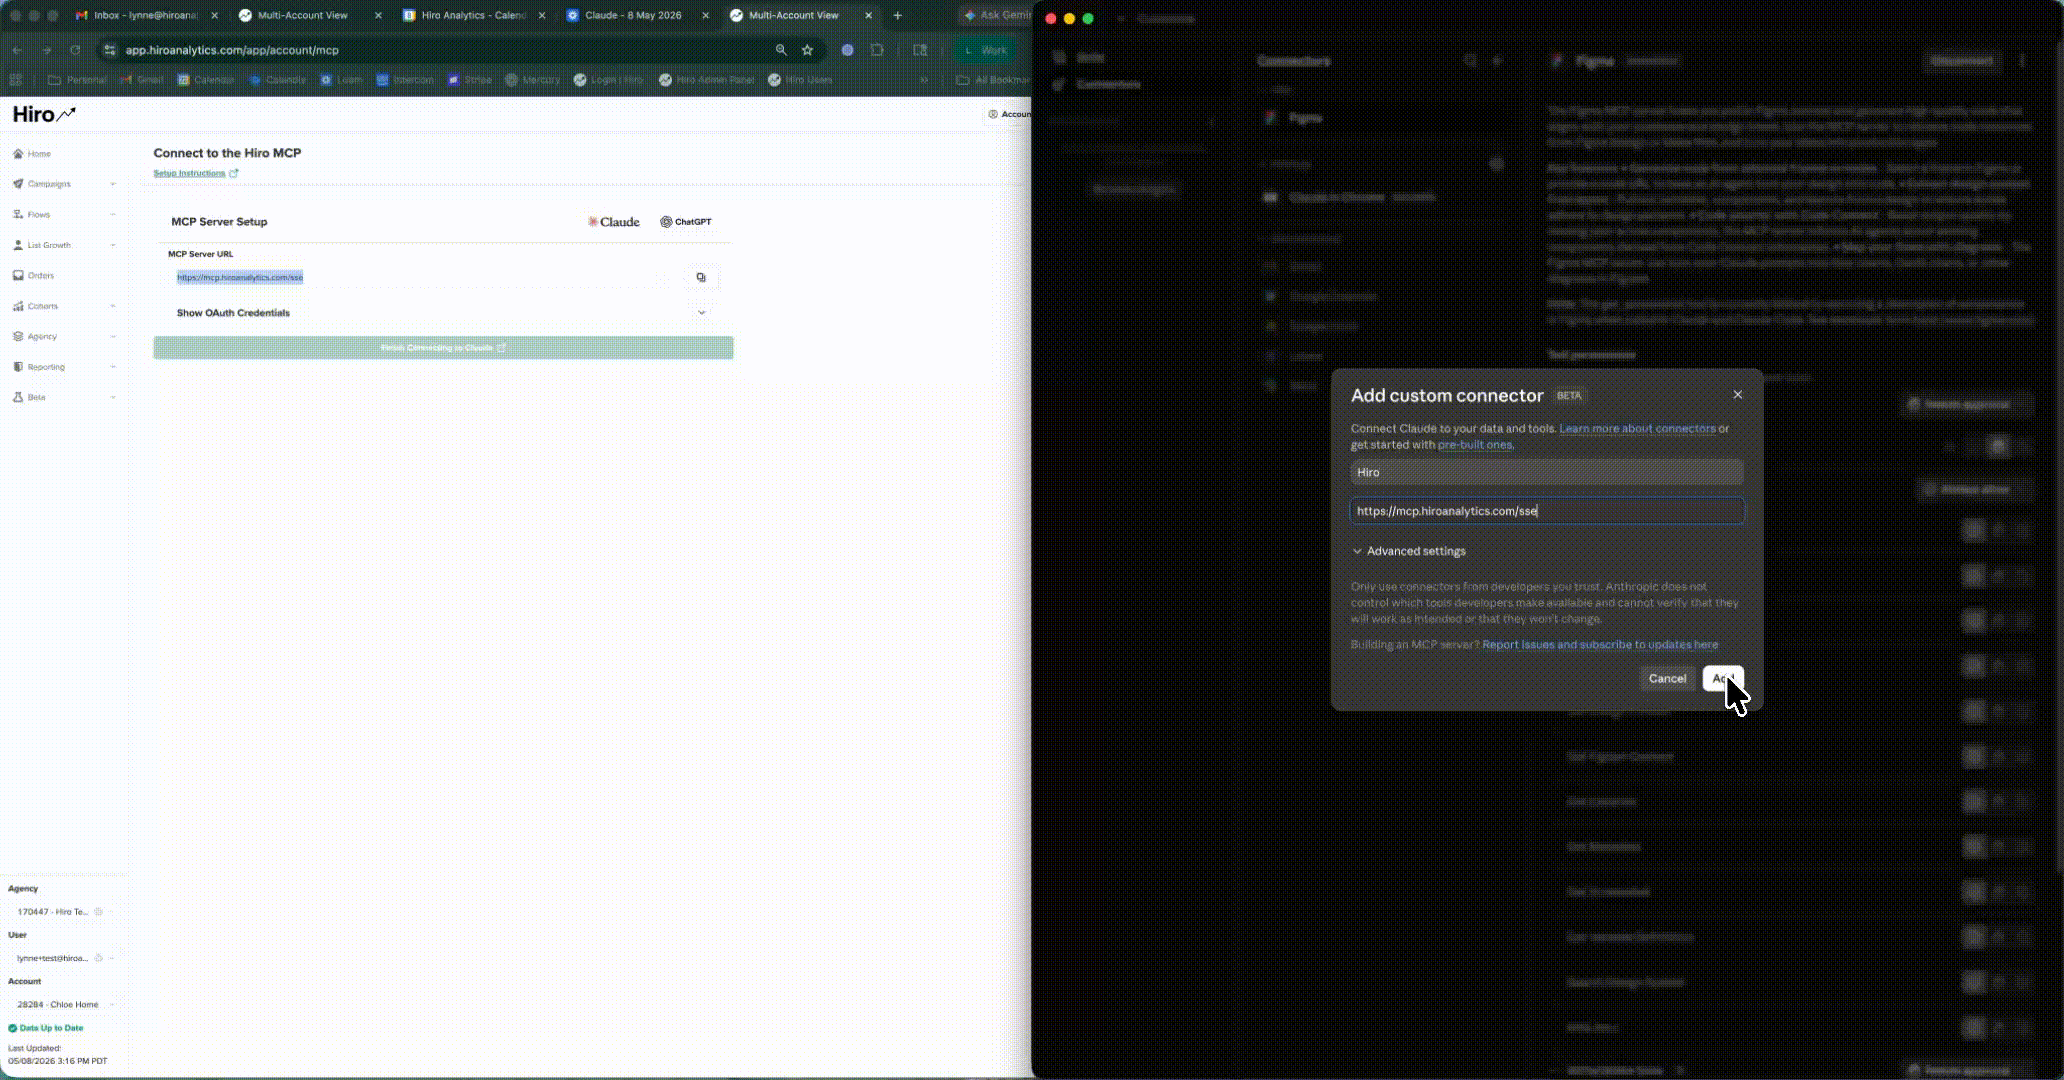The width and height of the screenshot is (2064, 1080).
Task: Open List Growth in Hiro sidebar
Action: pyautogui.click(x=49, y=245)
